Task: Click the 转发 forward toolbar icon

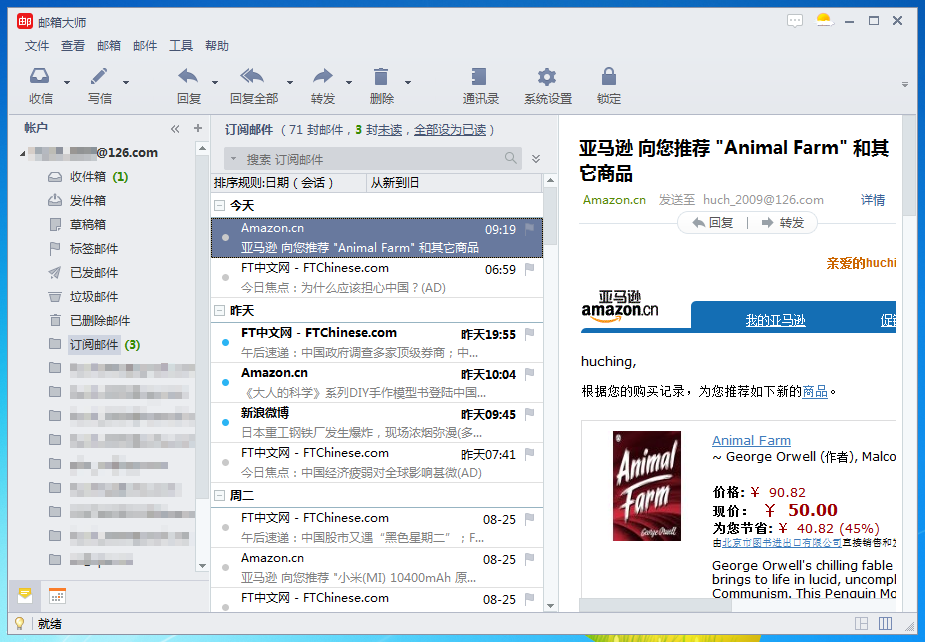Action: pos(322,77)
